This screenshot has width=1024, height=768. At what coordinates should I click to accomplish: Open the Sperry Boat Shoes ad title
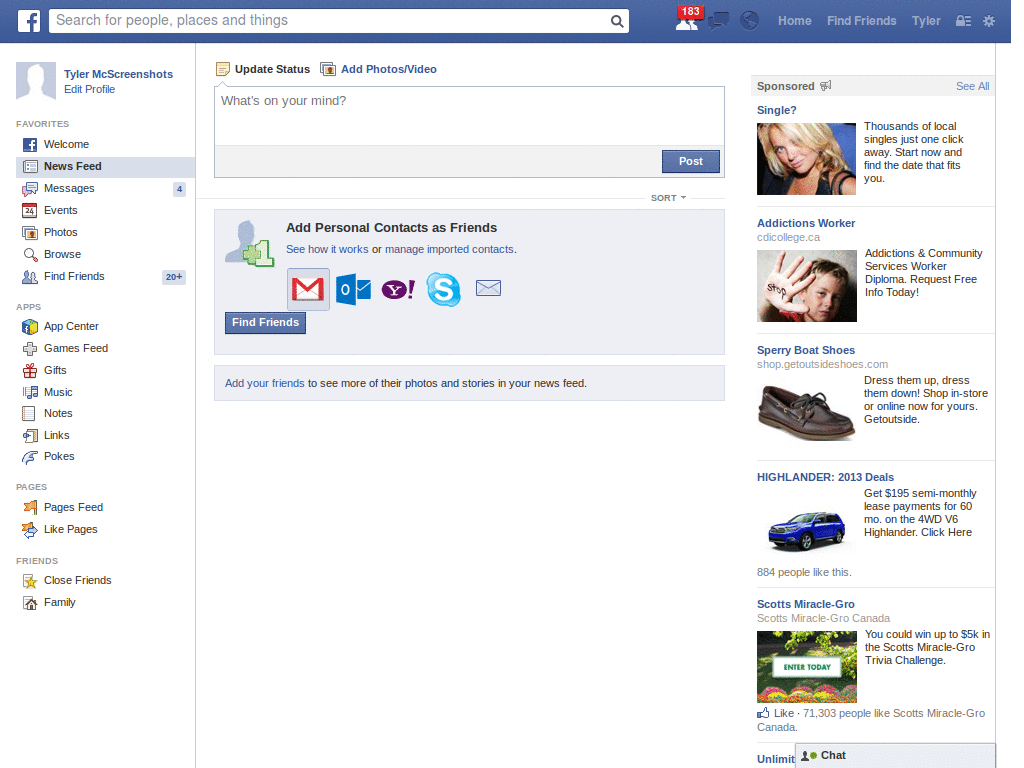(x=806, y=351)
